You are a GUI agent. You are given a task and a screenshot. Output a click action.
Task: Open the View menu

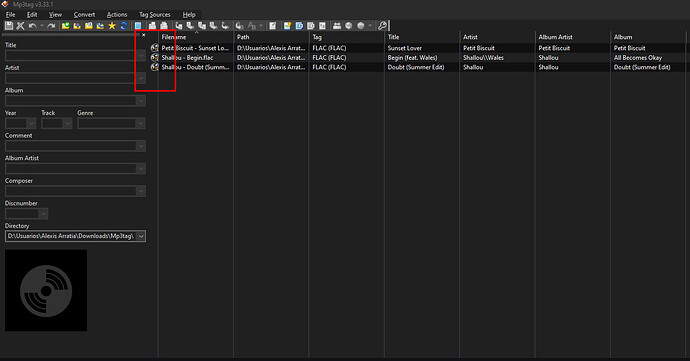(55, 15)
